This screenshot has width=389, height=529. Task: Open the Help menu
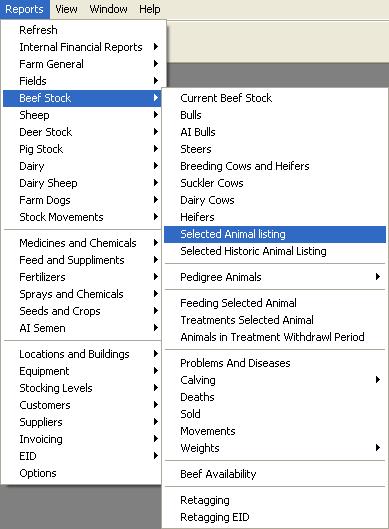149,9
